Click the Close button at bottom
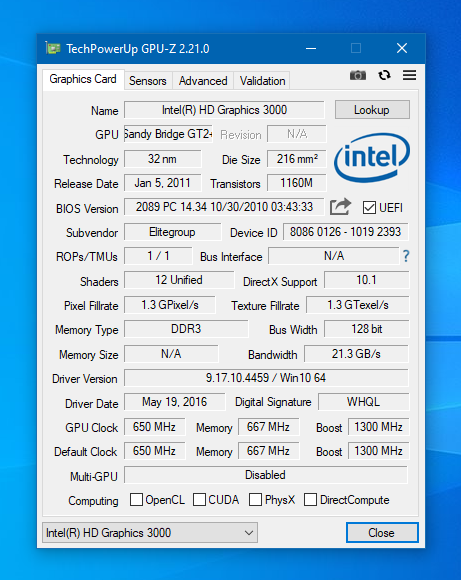The image size is (461, 580). click(x=382, y=533)
